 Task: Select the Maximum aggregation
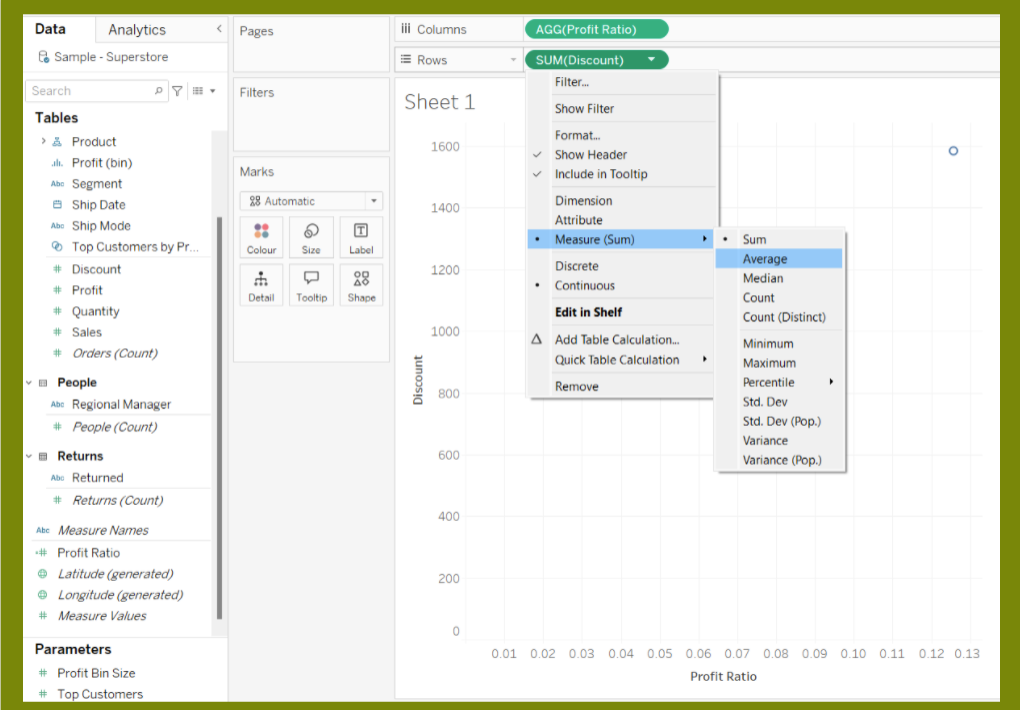pos(769,362)
